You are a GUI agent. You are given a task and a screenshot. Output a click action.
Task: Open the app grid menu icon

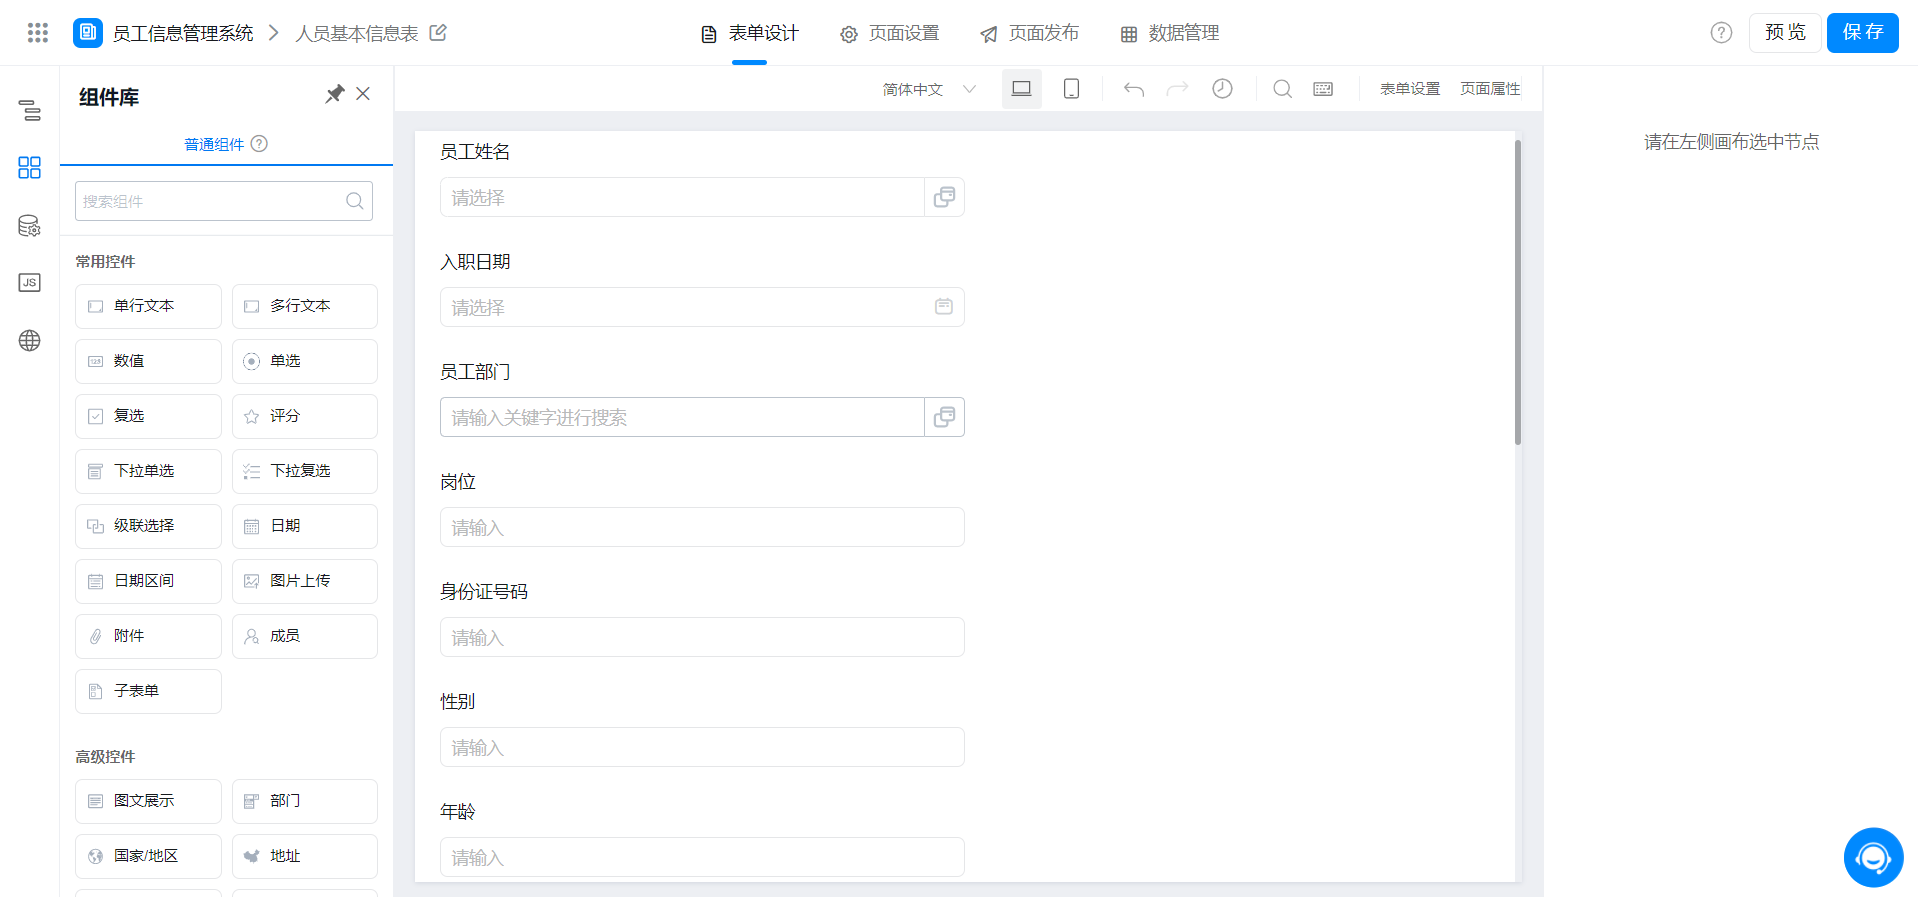click(38, 33)
